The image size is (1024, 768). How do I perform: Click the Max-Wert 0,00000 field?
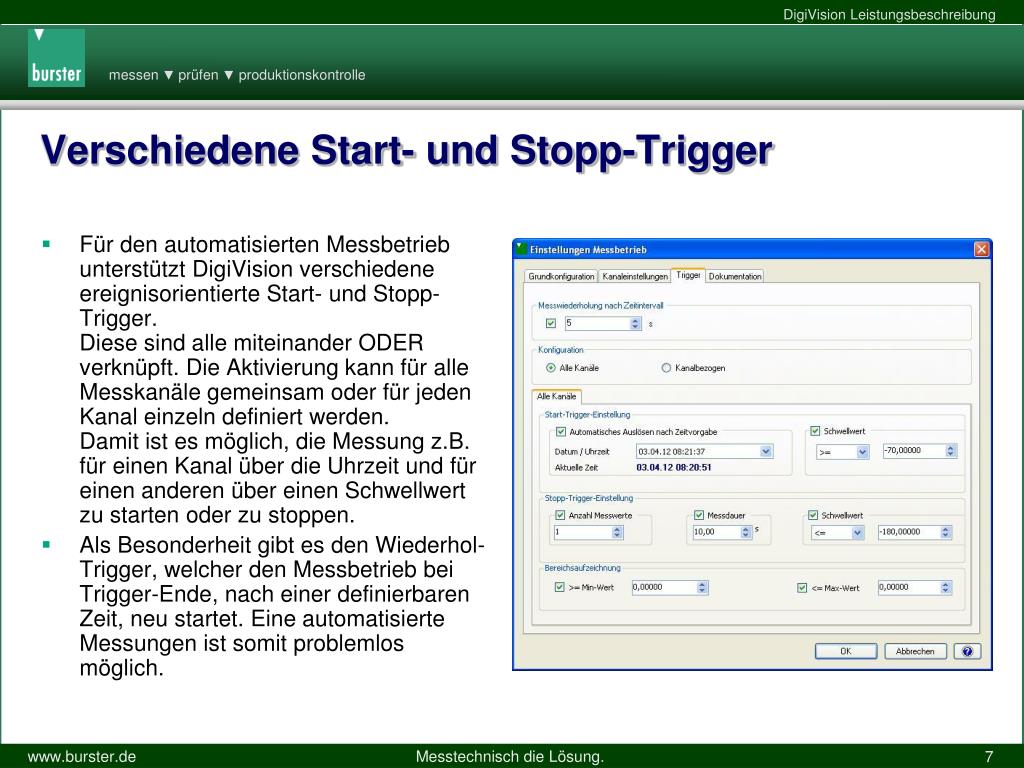[x=909, y=587]
